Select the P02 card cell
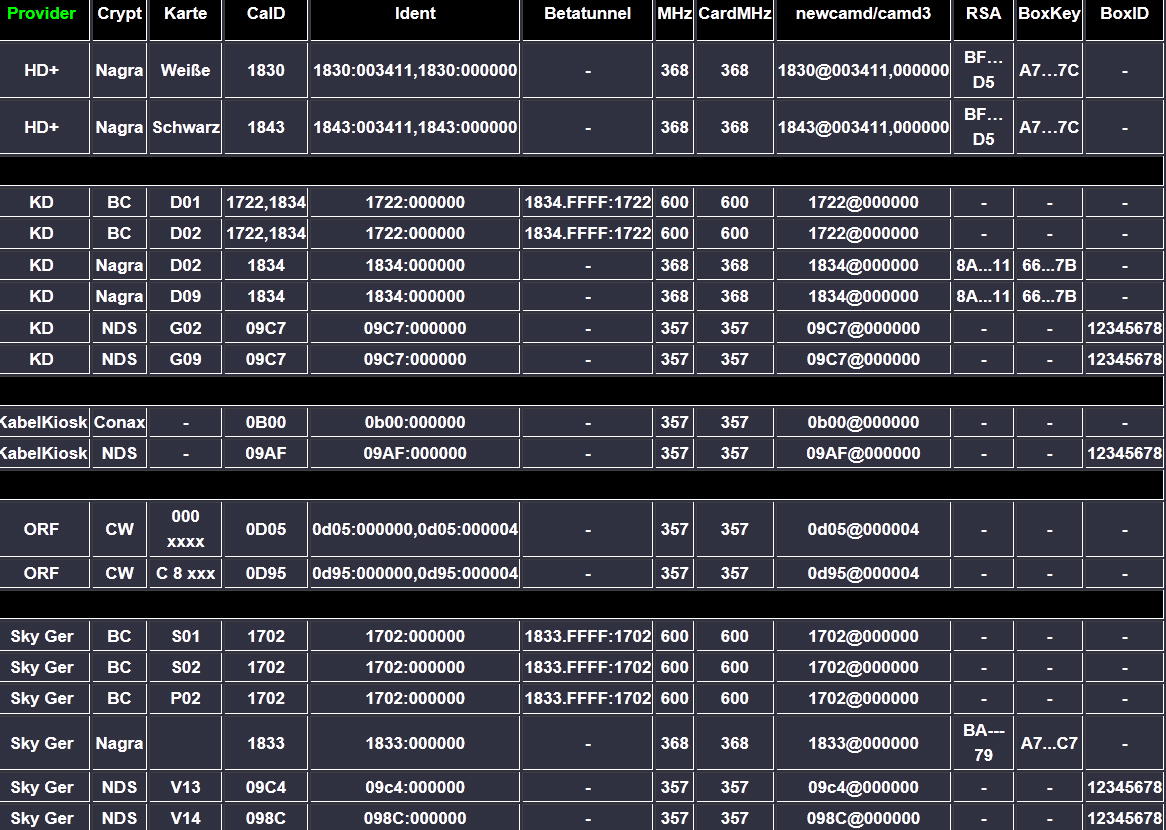Viewport: 1166px width, 830px height. 185,698
